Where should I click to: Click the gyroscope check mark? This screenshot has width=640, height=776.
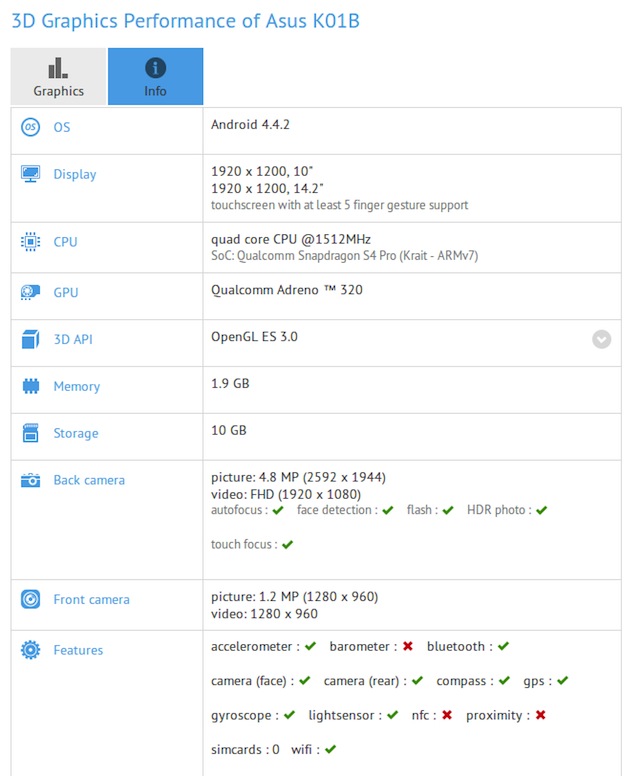tap(290, 715)
